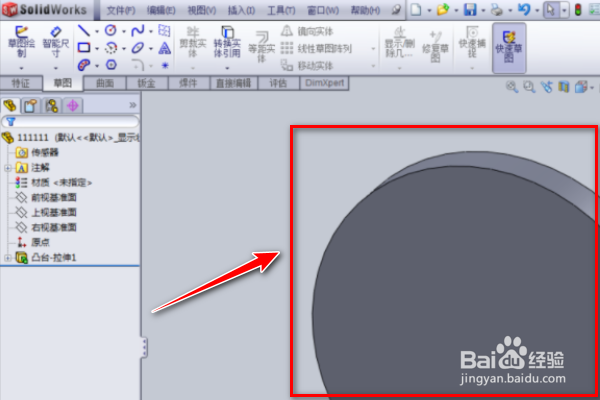Image resolution: width=600 pixels, height=400 pixels.
Task: Open the dropdown under 智能尺寸
Action: coord(55,69)
